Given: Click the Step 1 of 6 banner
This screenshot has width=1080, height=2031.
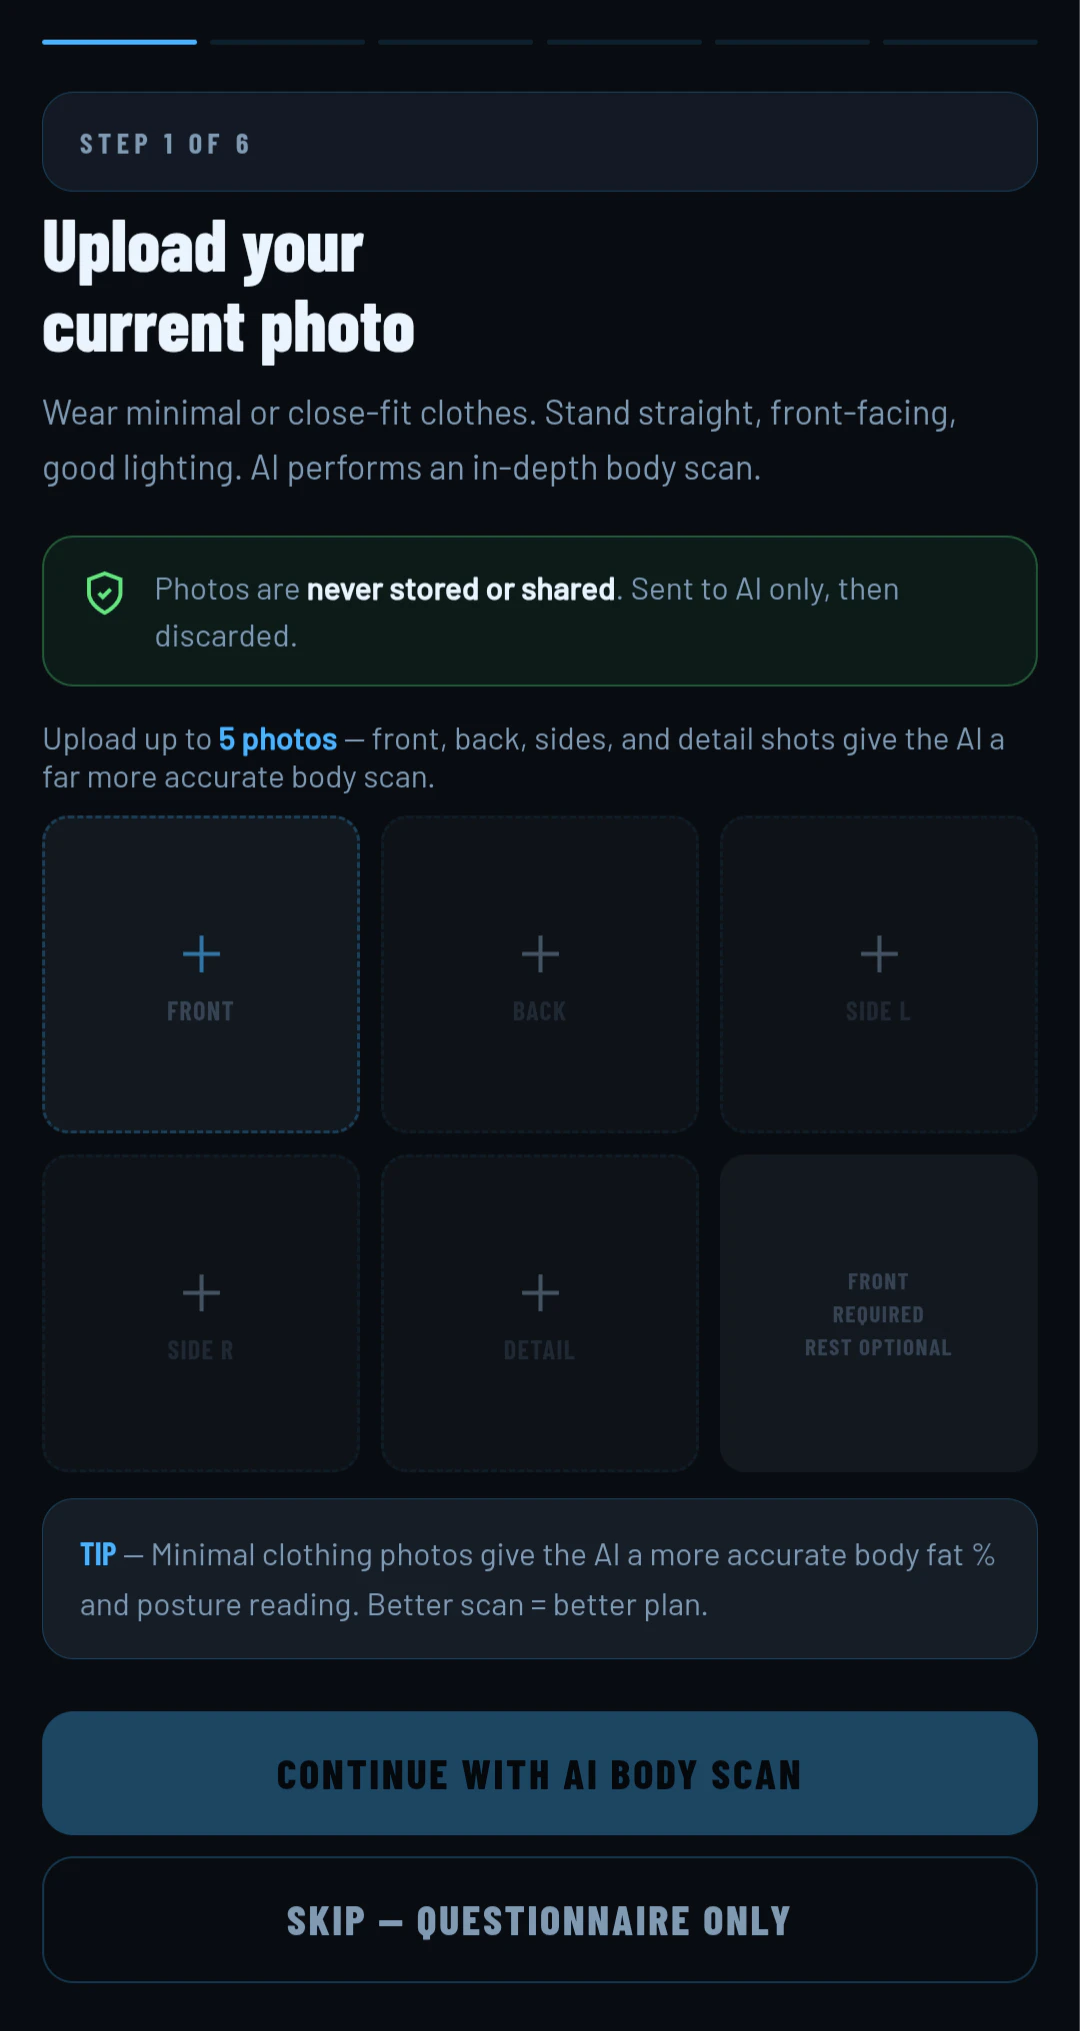Looking at the screenshot, I should 540,142.
